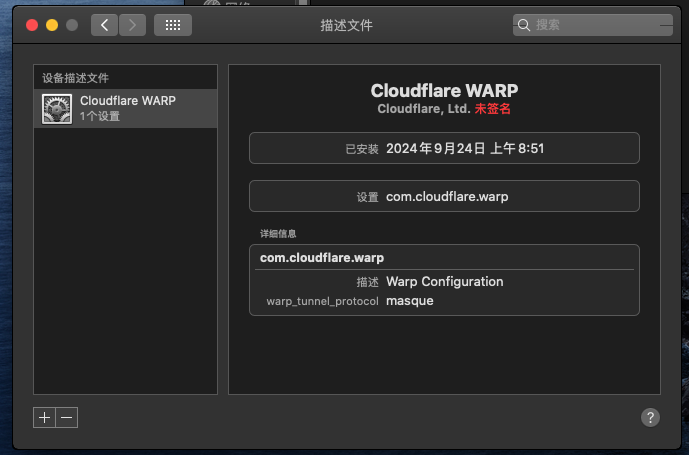The image size is (689, 455).
Task: Select the 描述 Warp Configuration row
Action: (x=444, y=282)
